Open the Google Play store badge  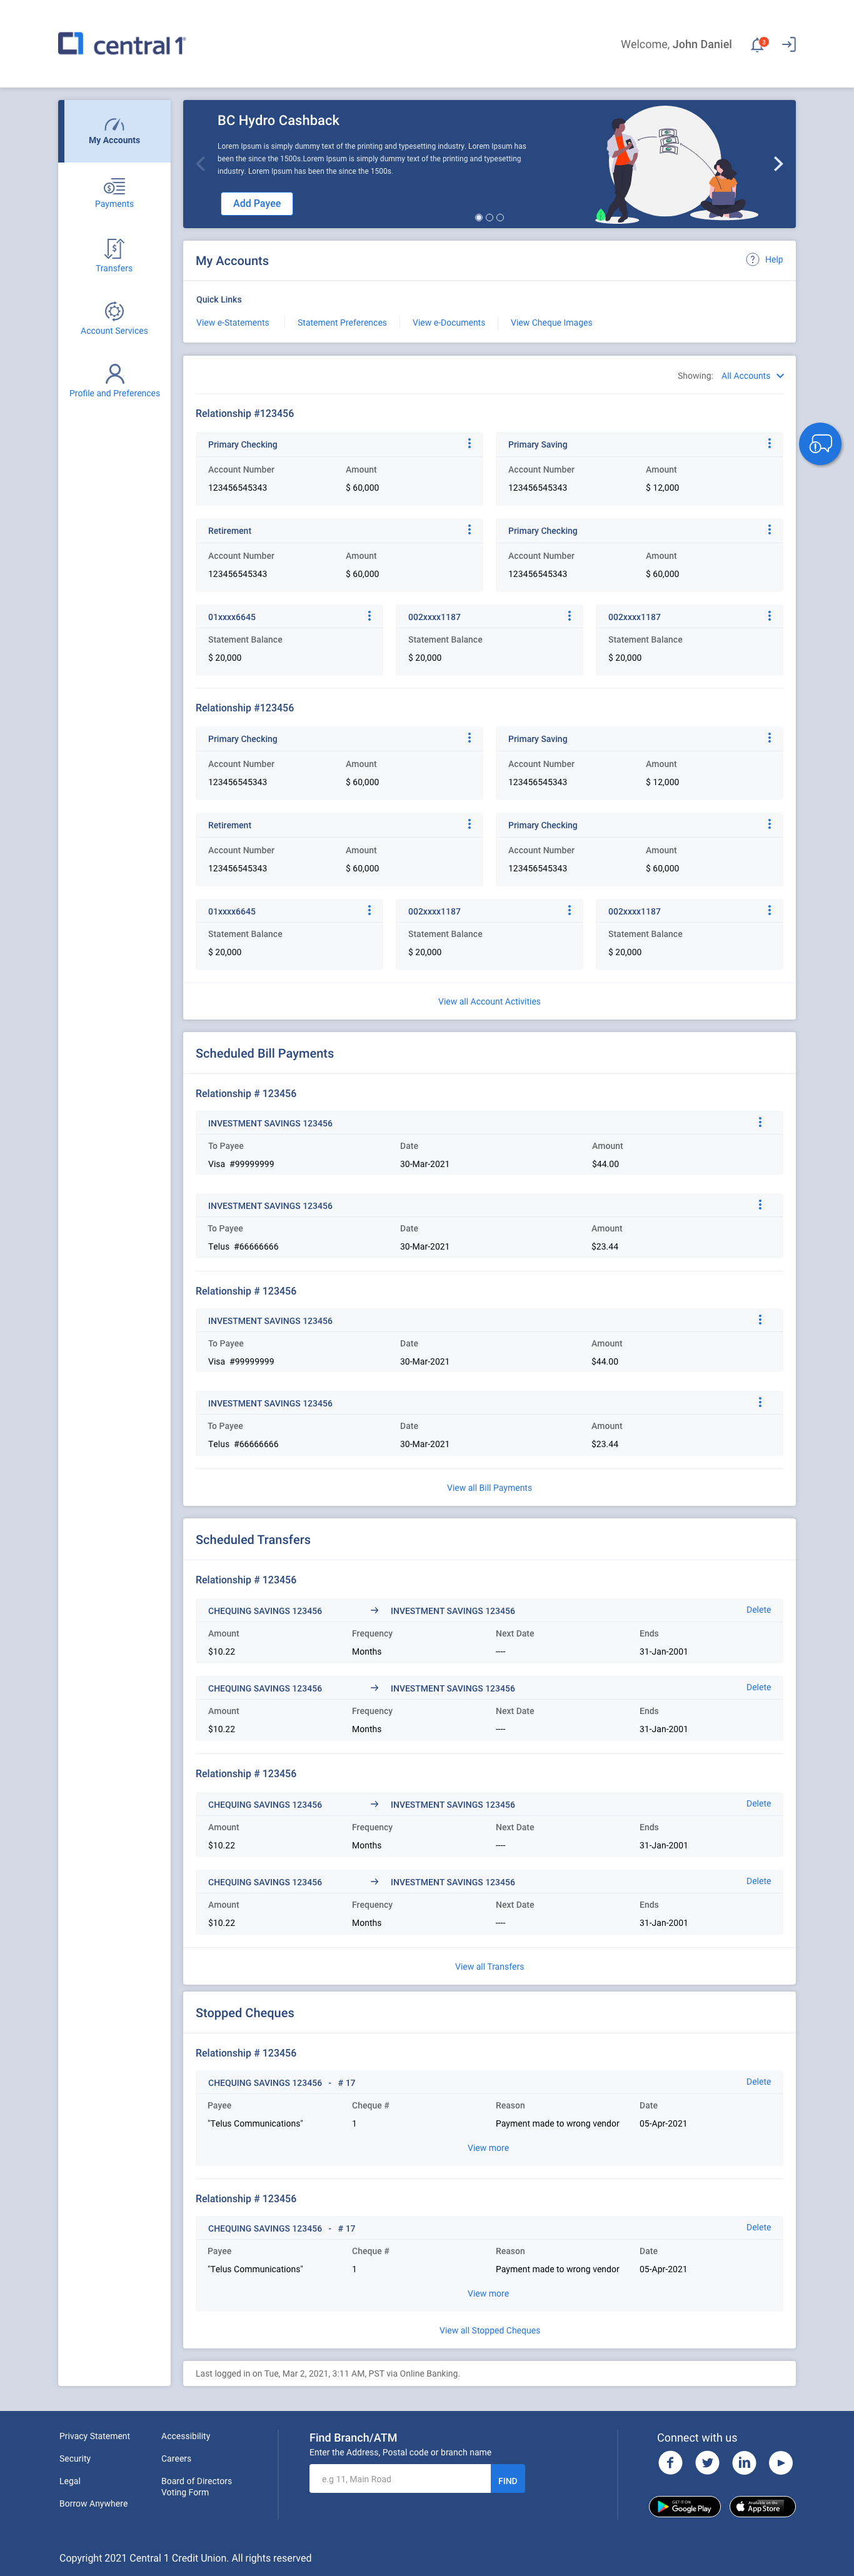point(684,2506)
